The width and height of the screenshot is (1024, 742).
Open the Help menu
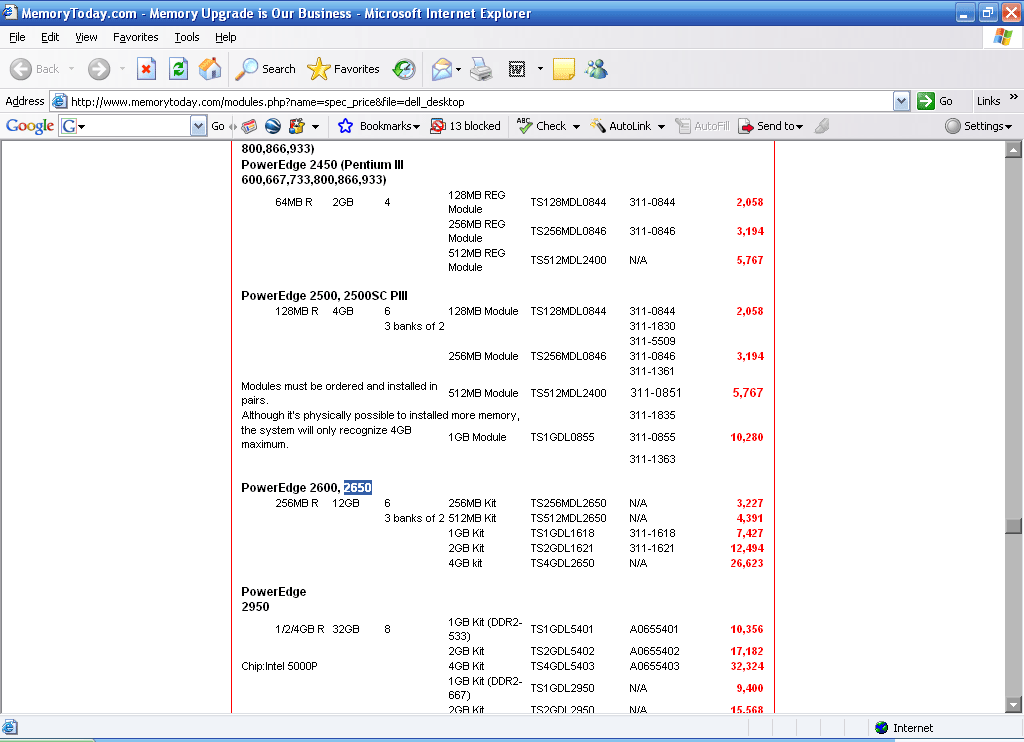pyautogui.click(x=226, y=37)
